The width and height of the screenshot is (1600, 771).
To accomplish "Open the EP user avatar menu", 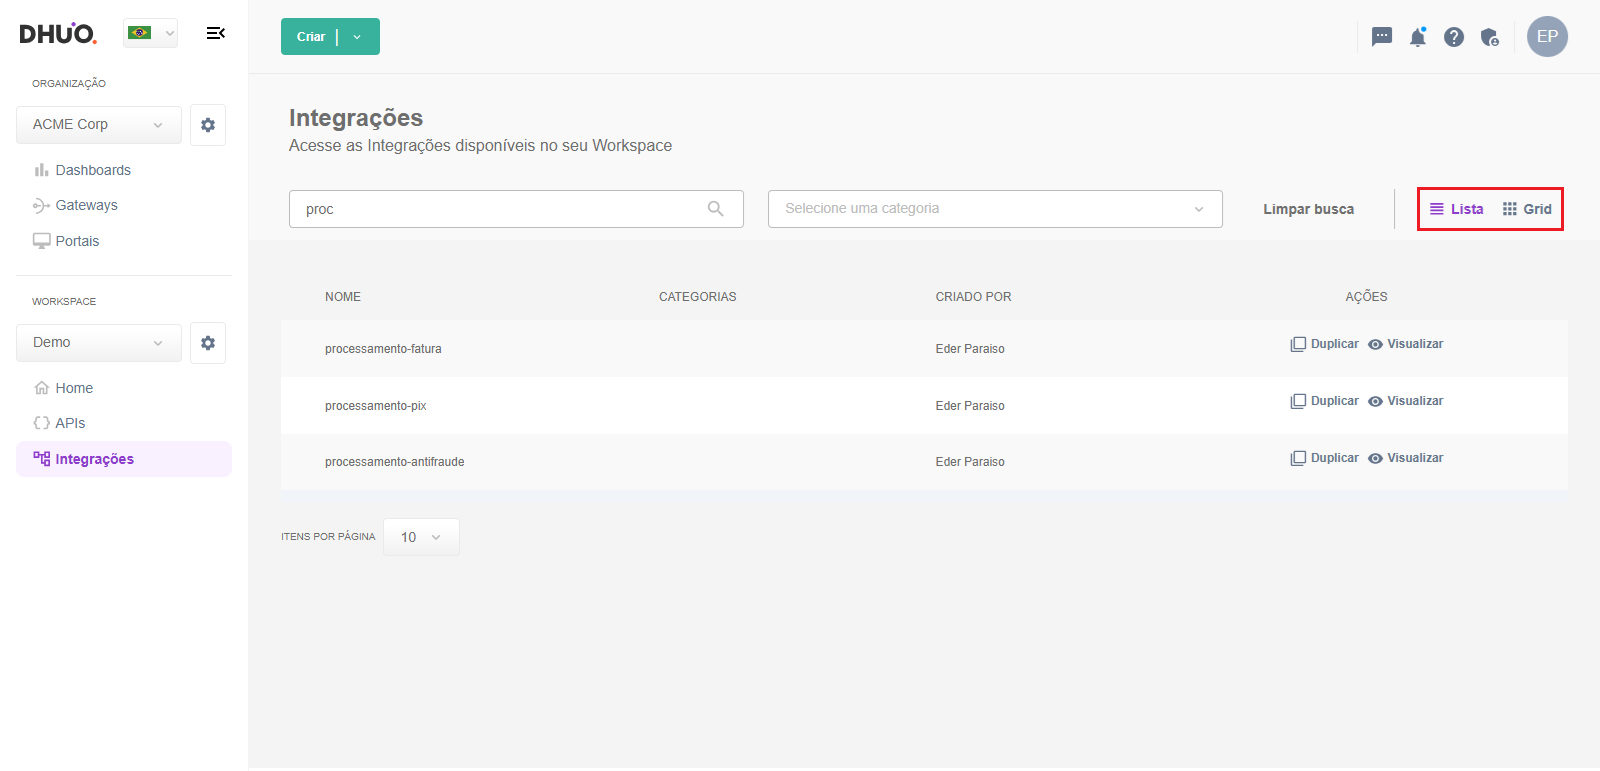I will [1547, 36].
